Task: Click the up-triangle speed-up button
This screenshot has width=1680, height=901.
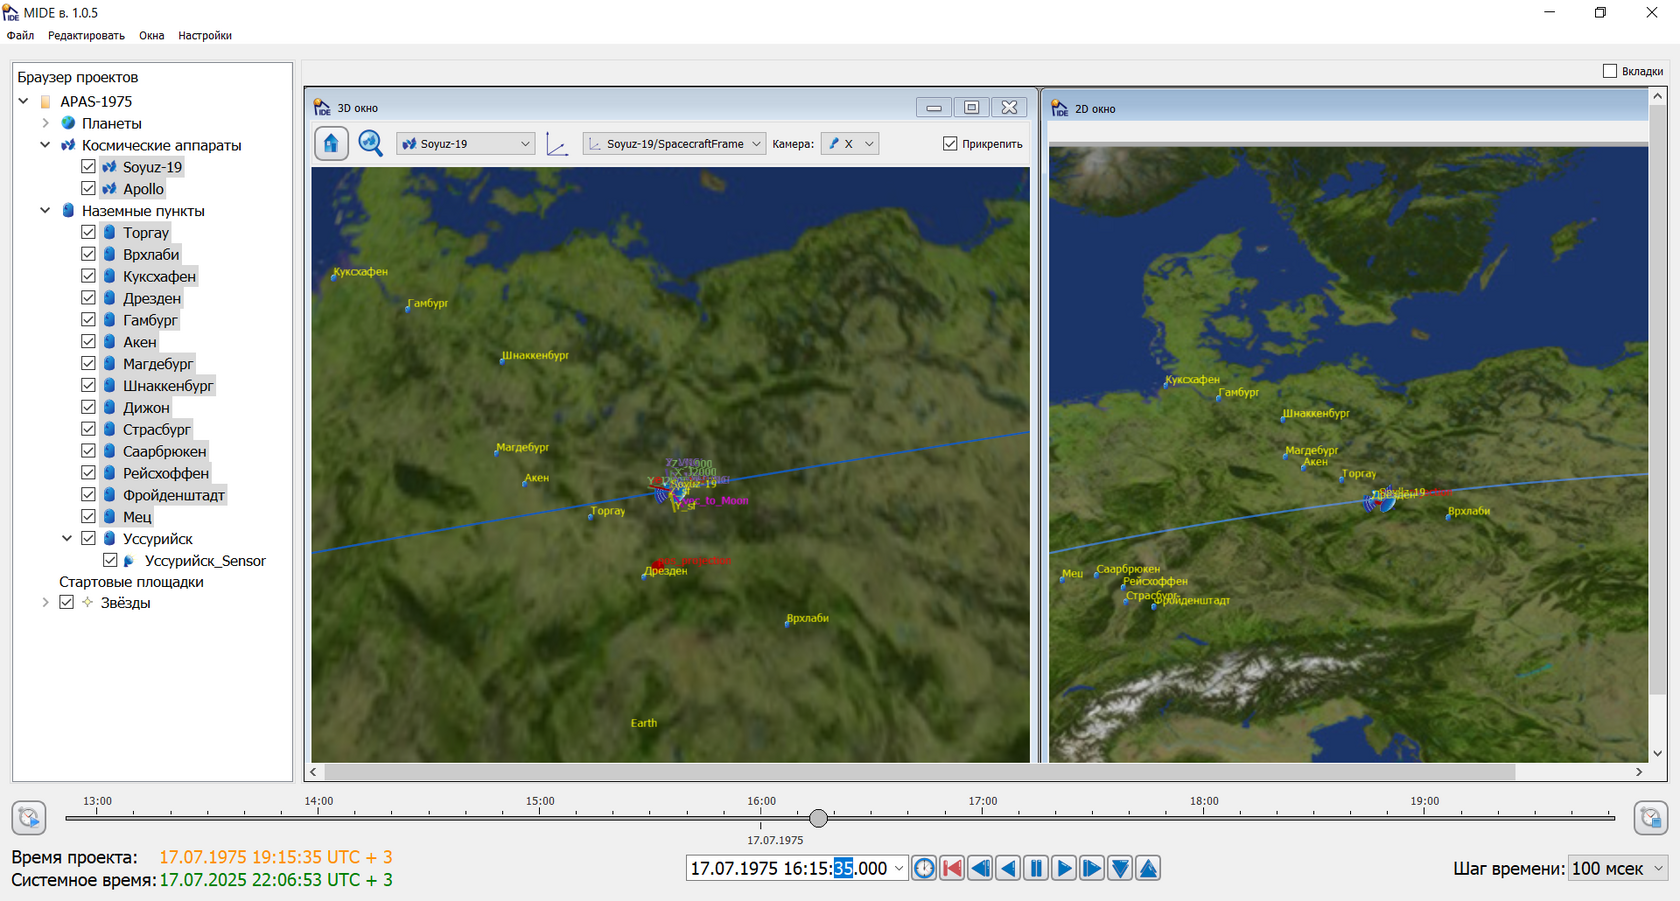Action: pyautogui.click(x=1148, y=868)
